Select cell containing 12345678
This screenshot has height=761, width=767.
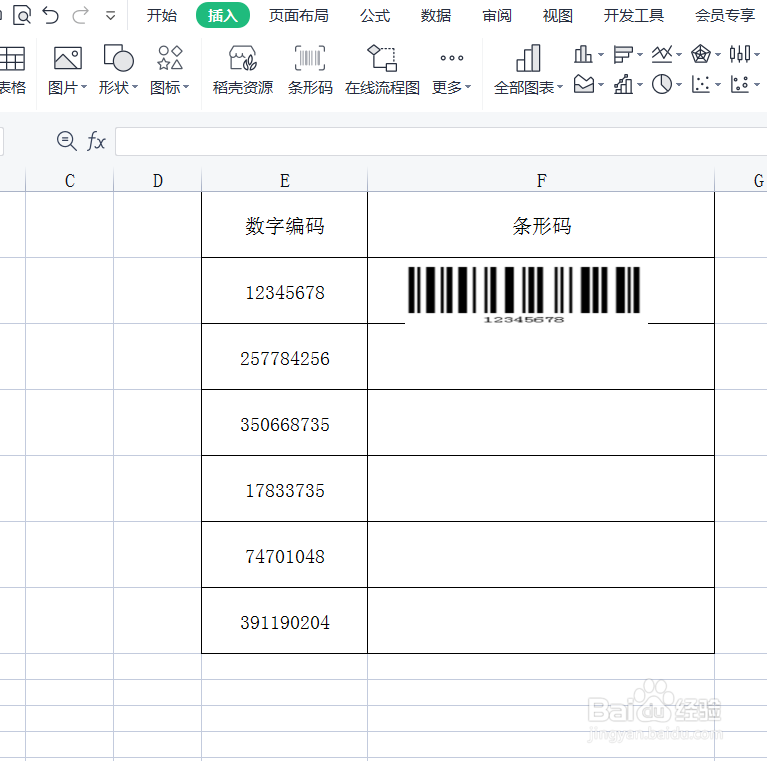click(285, 291)
